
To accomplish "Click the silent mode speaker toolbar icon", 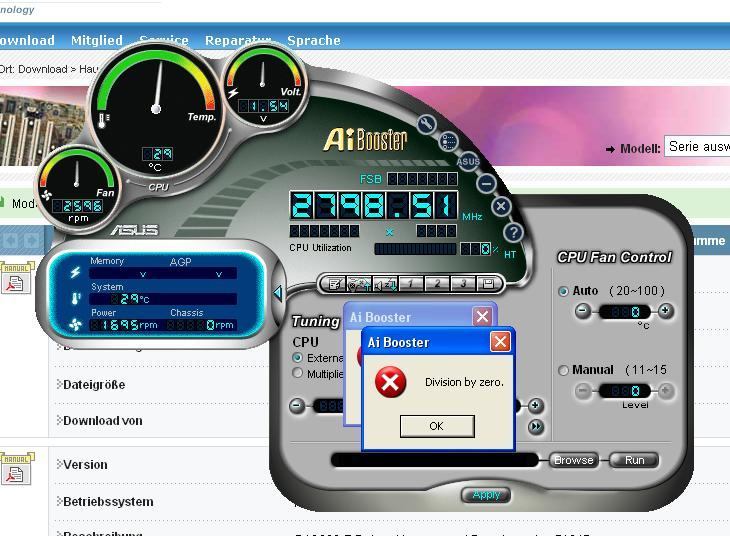I will (385, 284).
